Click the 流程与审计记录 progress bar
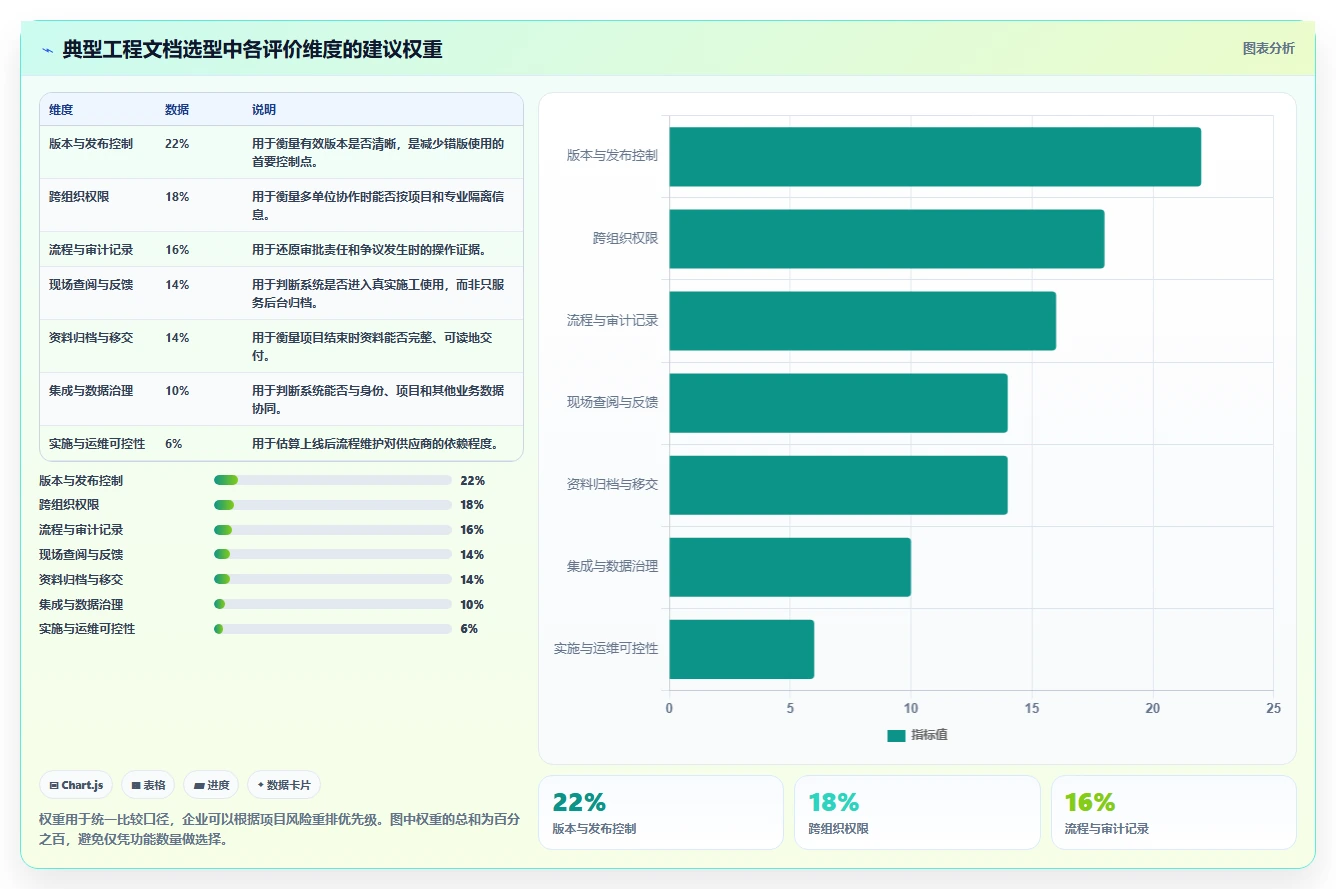Screen dimensions: 1336x889 pyautogui.click(x=333, y=530)
